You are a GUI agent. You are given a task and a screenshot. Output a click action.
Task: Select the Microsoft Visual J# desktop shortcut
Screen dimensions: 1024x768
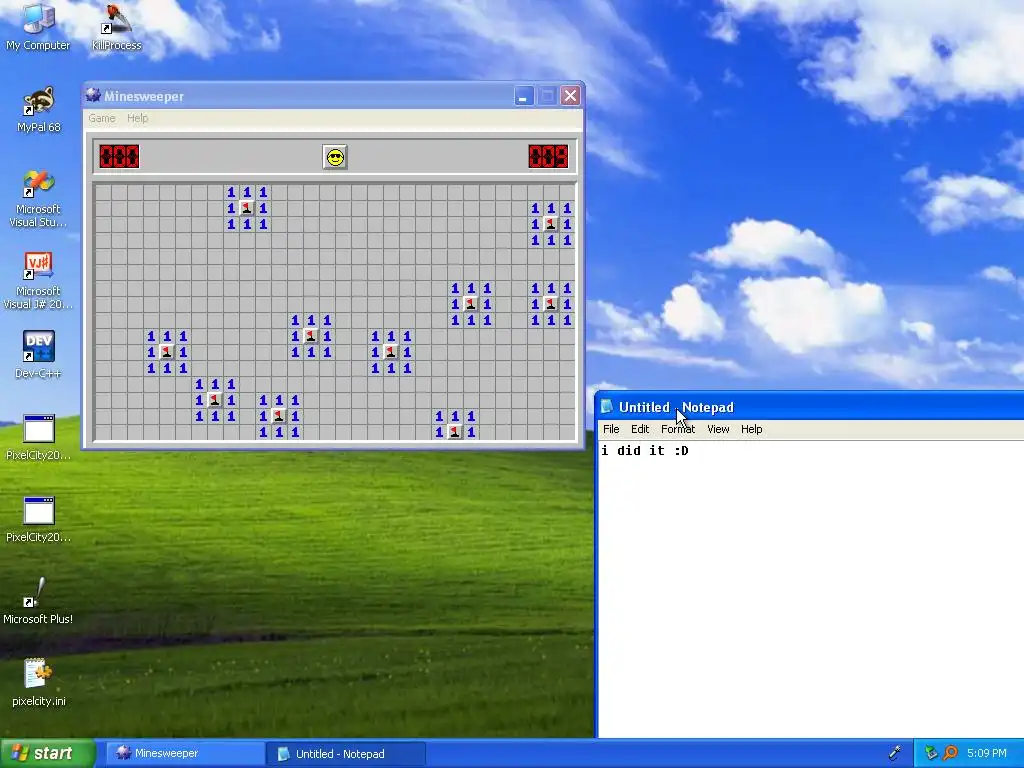click(38, 281)
